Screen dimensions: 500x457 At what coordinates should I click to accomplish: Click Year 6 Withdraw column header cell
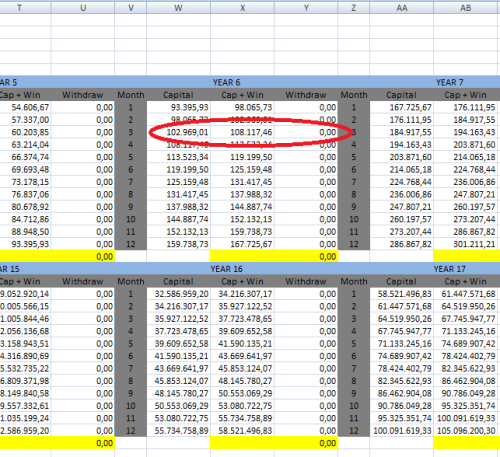306,95
